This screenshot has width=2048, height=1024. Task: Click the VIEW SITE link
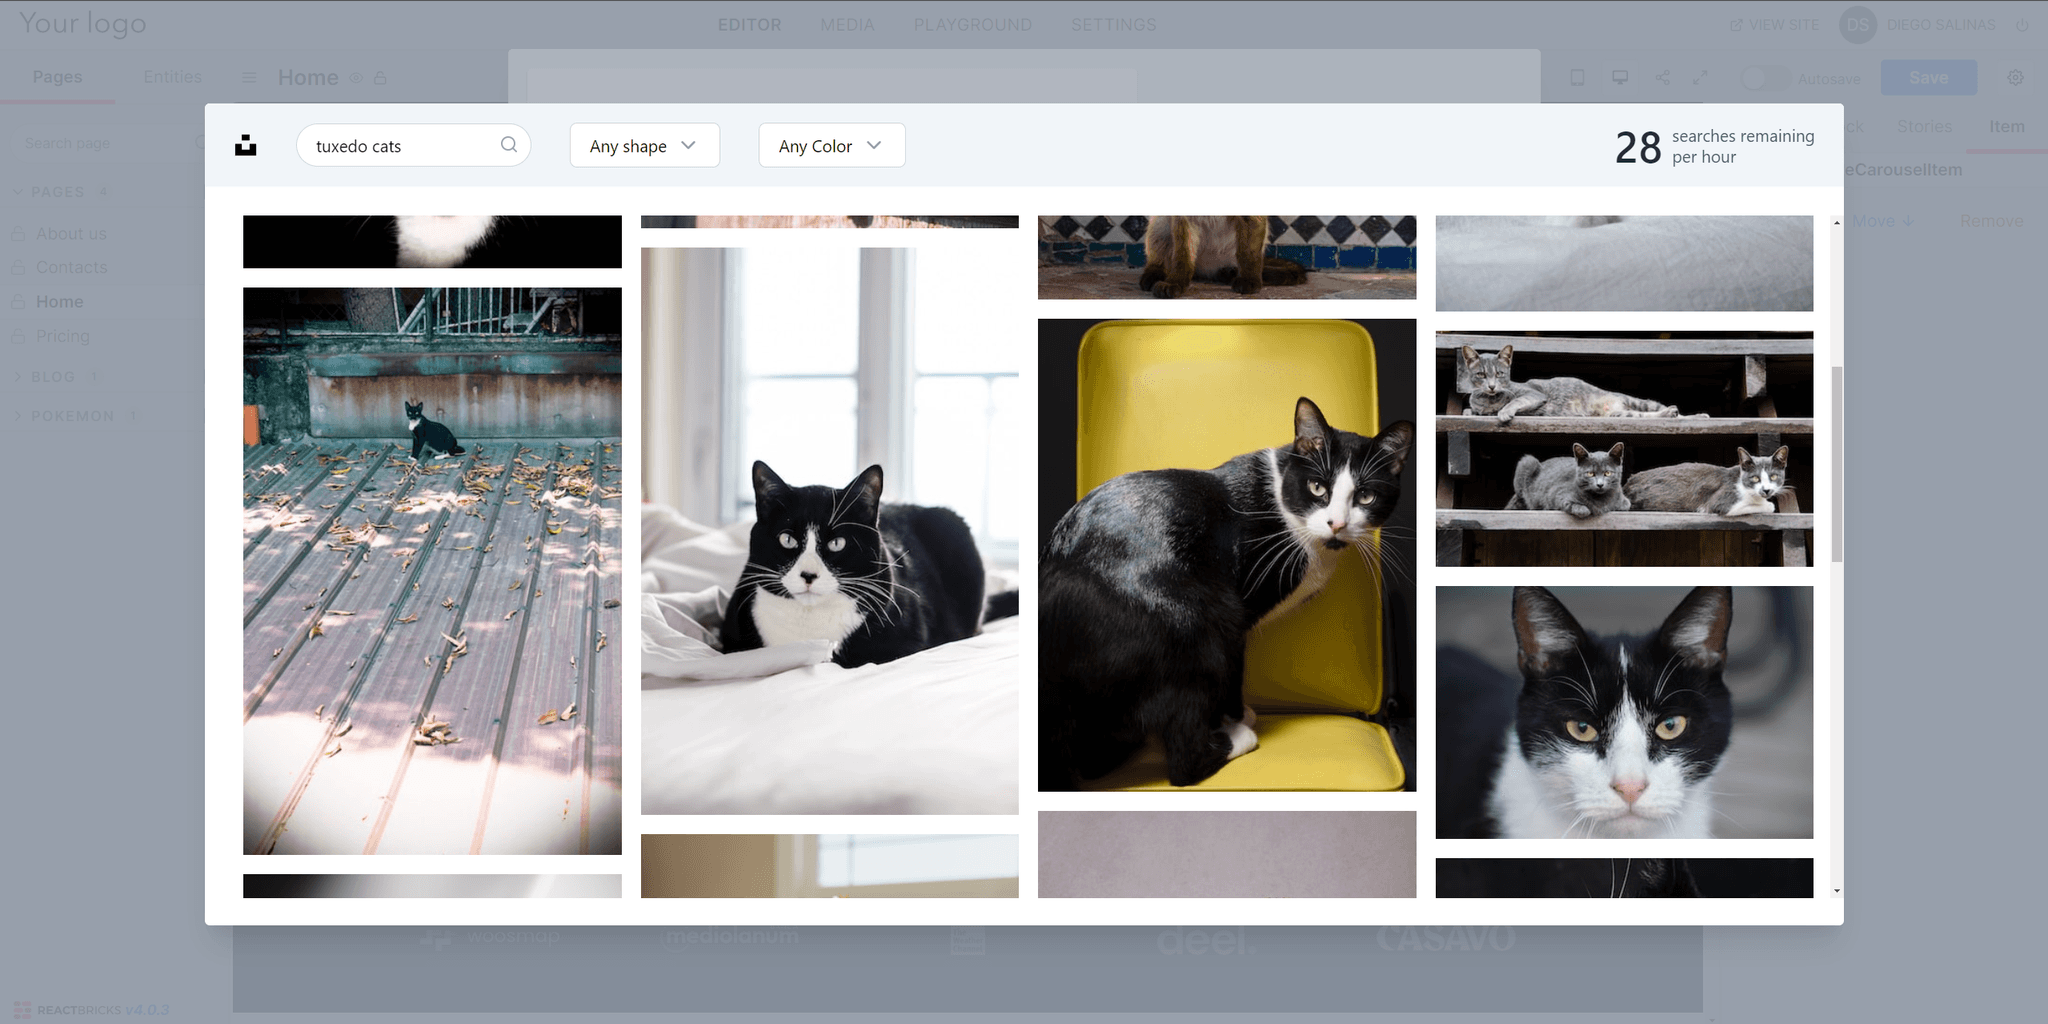coord(1776,25)
